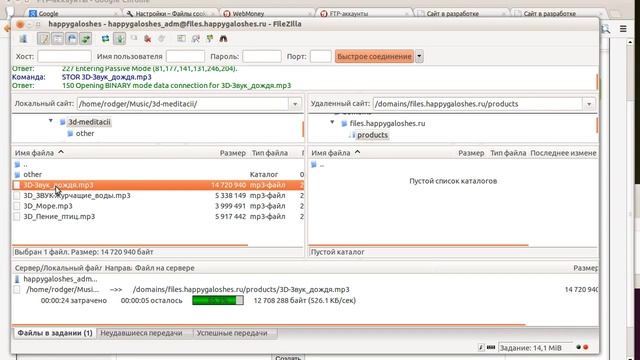Click the green upload progress bar
Viewport: 640px width, 360px height.
[218, 300]
